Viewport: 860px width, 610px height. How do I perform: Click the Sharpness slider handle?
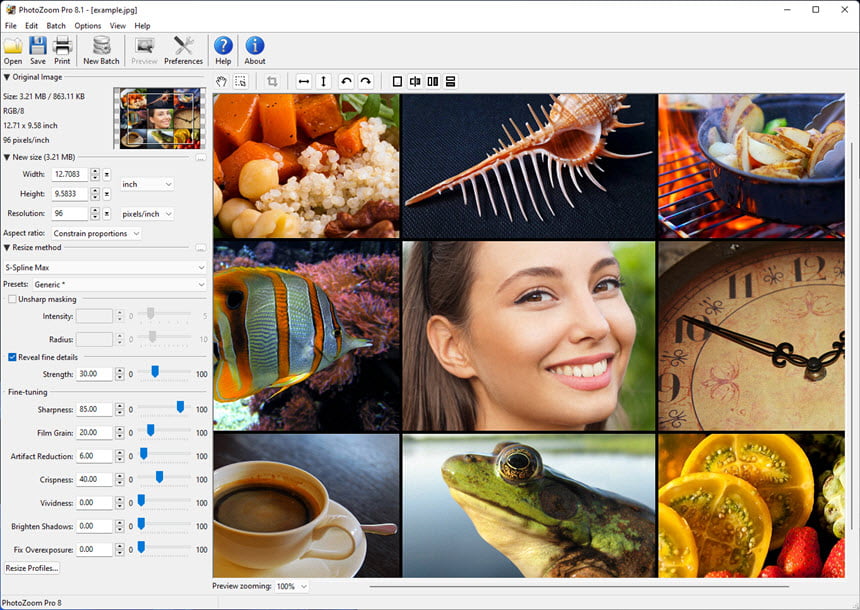click(x=180, y=407)
